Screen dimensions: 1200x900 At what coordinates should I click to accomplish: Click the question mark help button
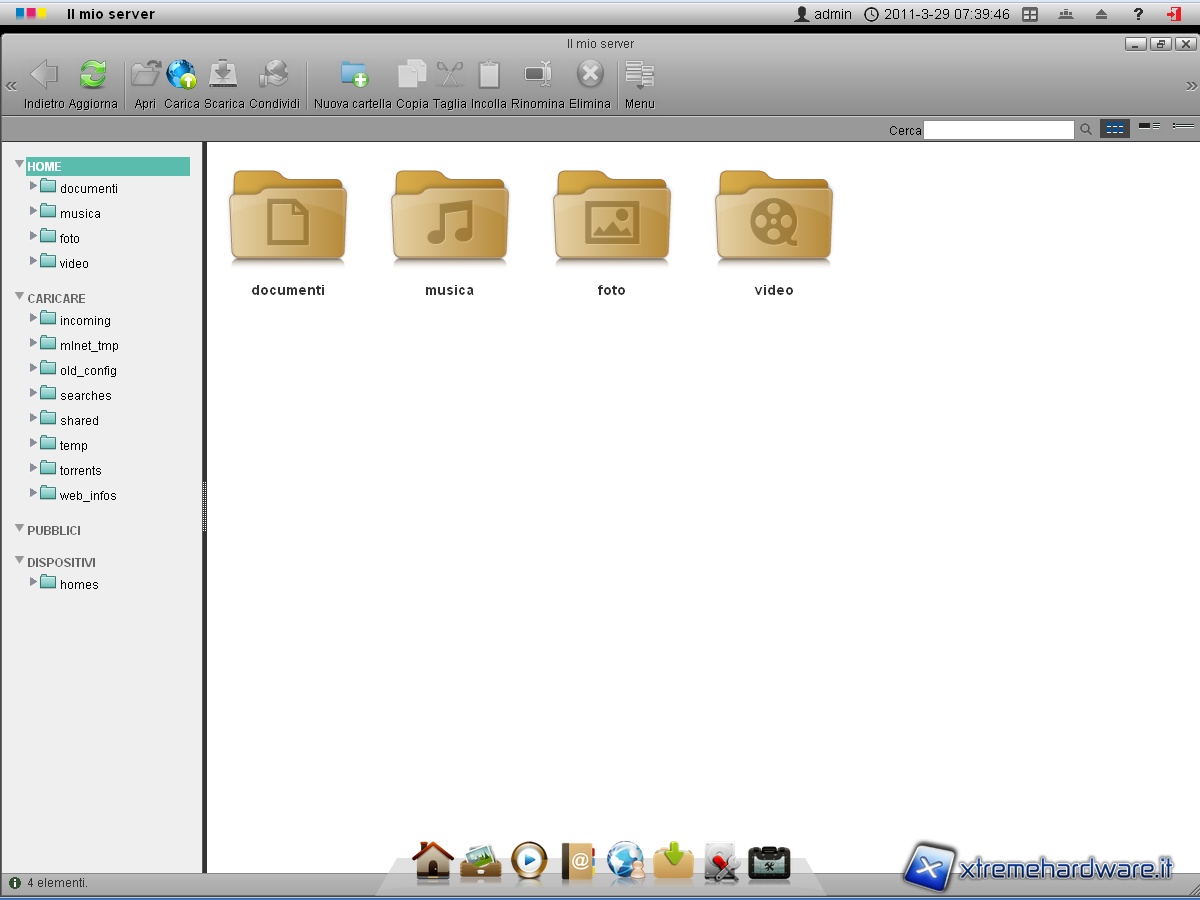(x=1138, y=14)
